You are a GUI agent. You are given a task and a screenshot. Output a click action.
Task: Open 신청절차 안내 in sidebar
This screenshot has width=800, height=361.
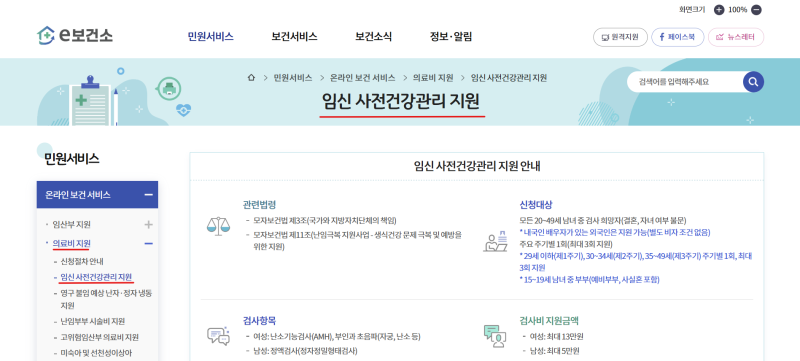(82, 262)
